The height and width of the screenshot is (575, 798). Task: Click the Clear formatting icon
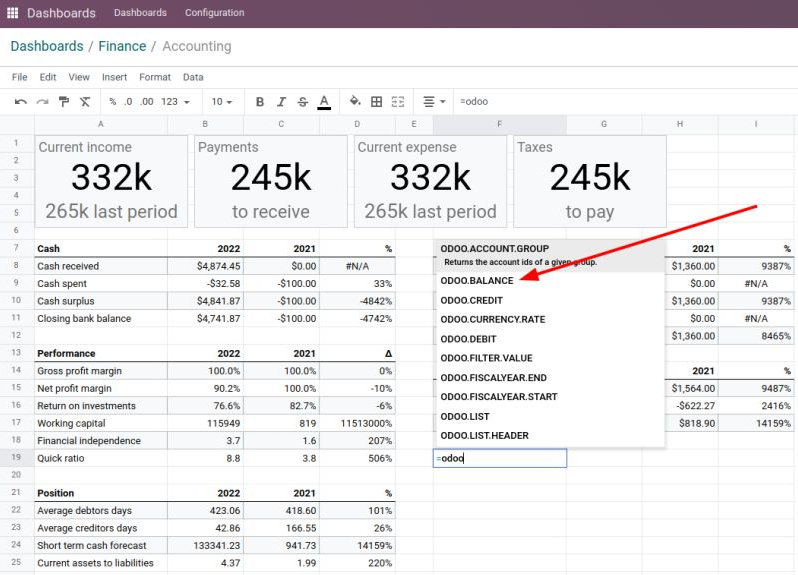pos(85,102)
